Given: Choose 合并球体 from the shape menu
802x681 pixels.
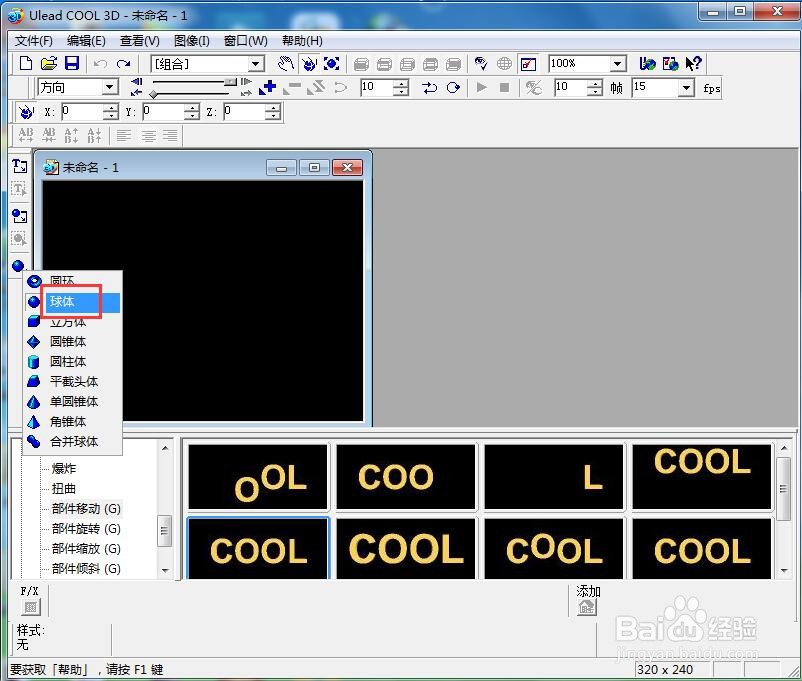Looking at the screenshot, I should click(72, 441).
